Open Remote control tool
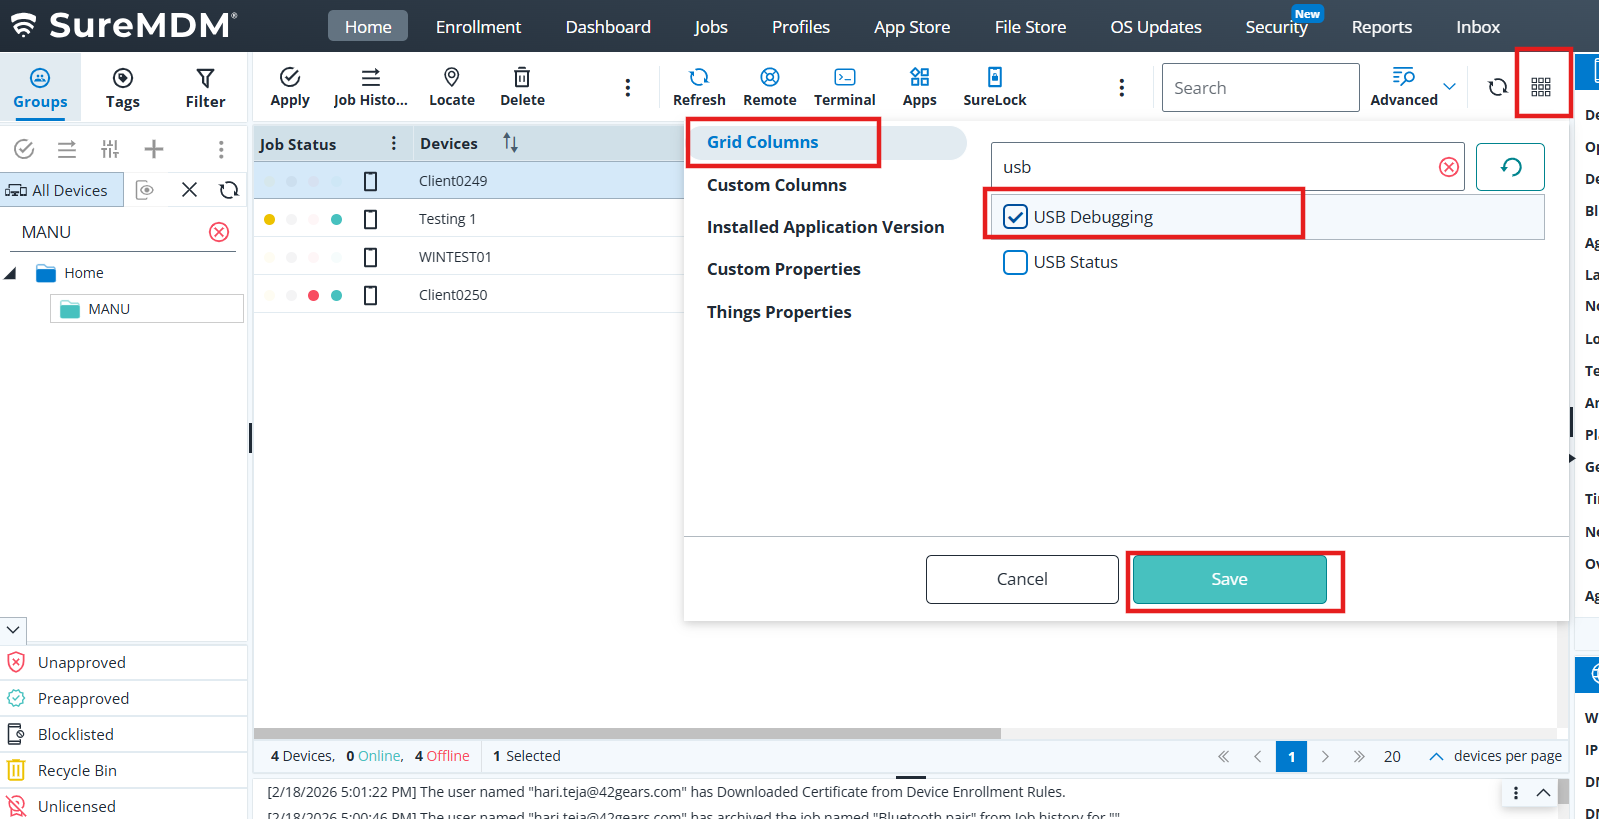 tap(769, 86)
